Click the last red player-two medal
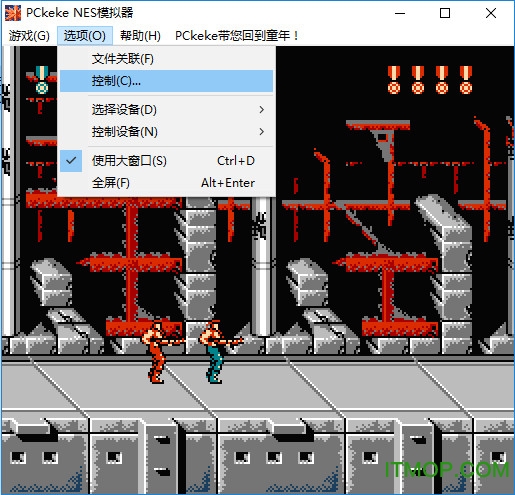 click(x=466, y=80)
